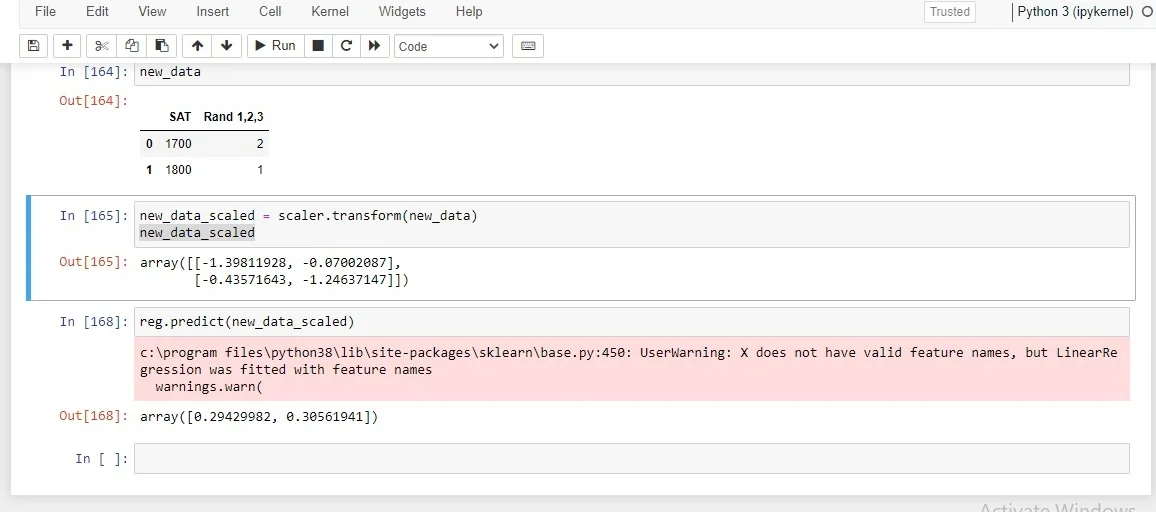
Task: Open the Kernel menu
Action: point(330,12)
